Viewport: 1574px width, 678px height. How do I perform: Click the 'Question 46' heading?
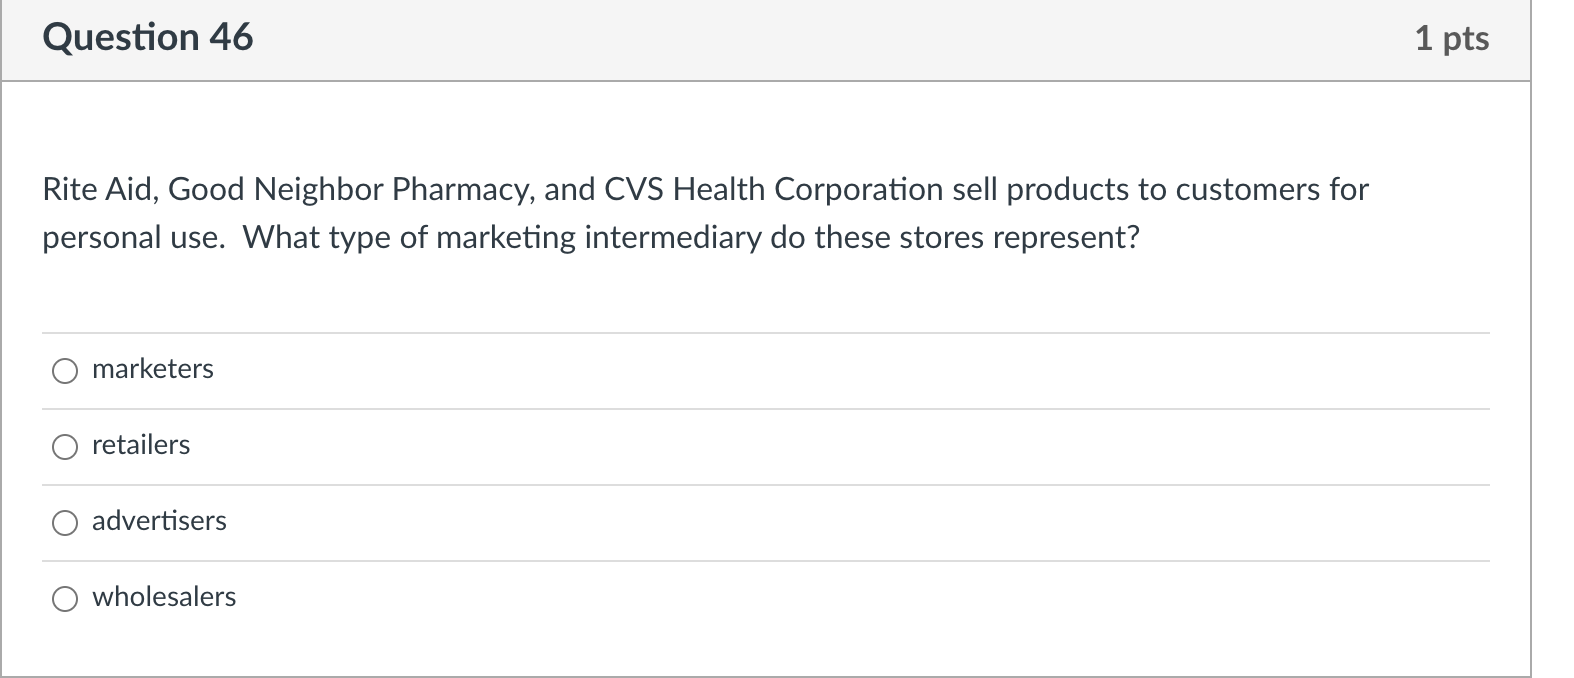[x=148, y=38]
